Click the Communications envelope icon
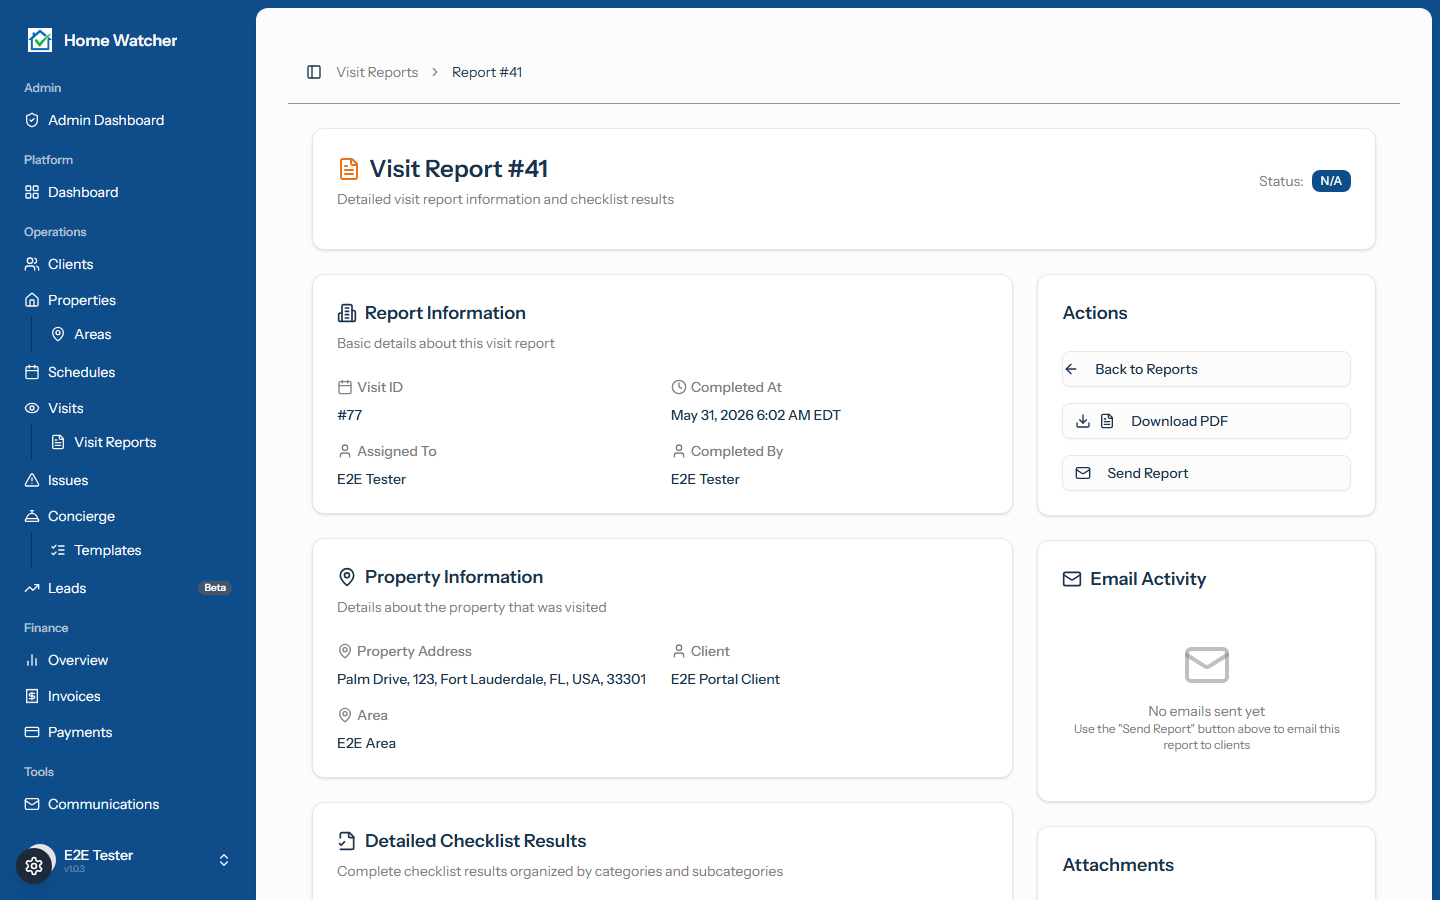Image resolution: width=1440 pixels, height=900 pixels. (x=32, y=804)
